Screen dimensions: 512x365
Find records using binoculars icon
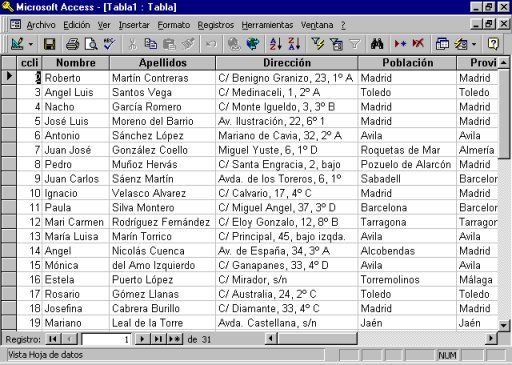click(377, 44)
